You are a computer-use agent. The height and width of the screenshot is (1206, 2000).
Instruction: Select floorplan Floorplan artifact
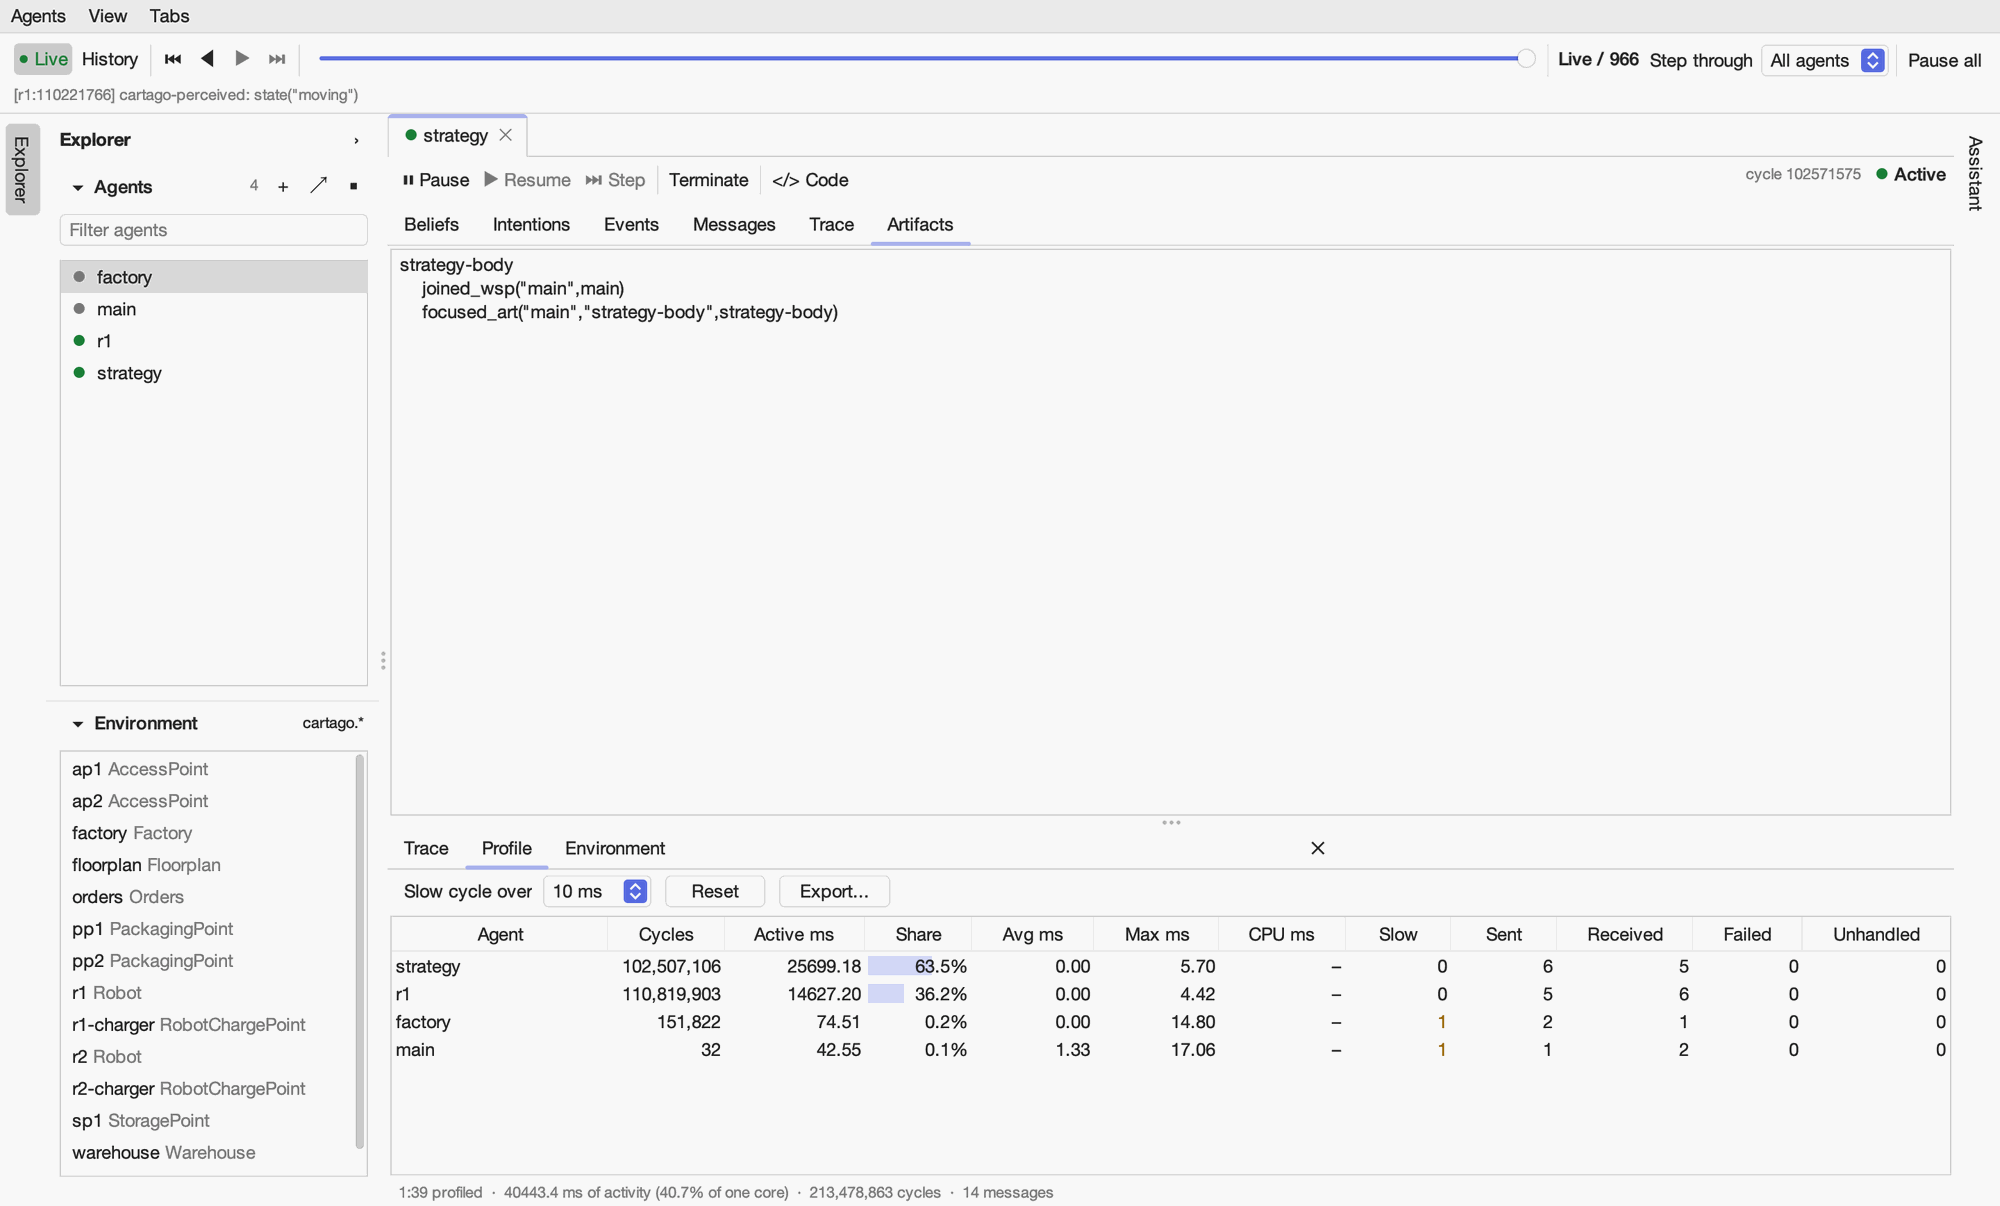[207, 865]
